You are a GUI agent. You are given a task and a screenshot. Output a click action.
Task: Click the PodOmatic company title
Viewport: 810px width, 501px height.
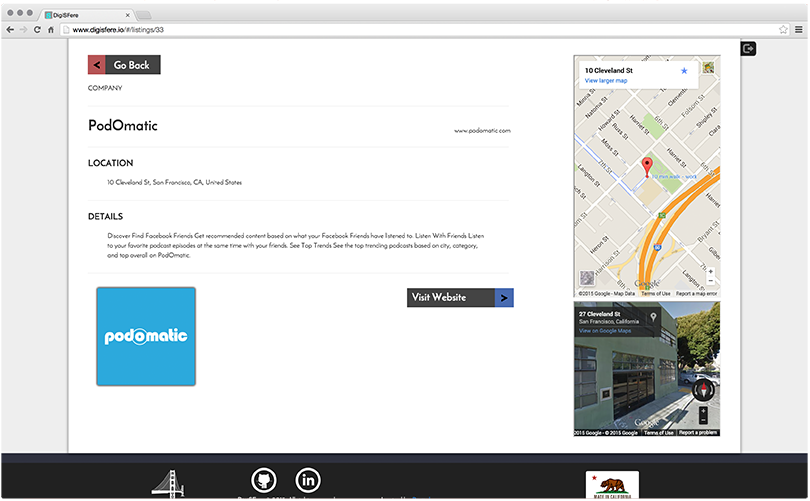pyautogui.click(x=123, y=126)
